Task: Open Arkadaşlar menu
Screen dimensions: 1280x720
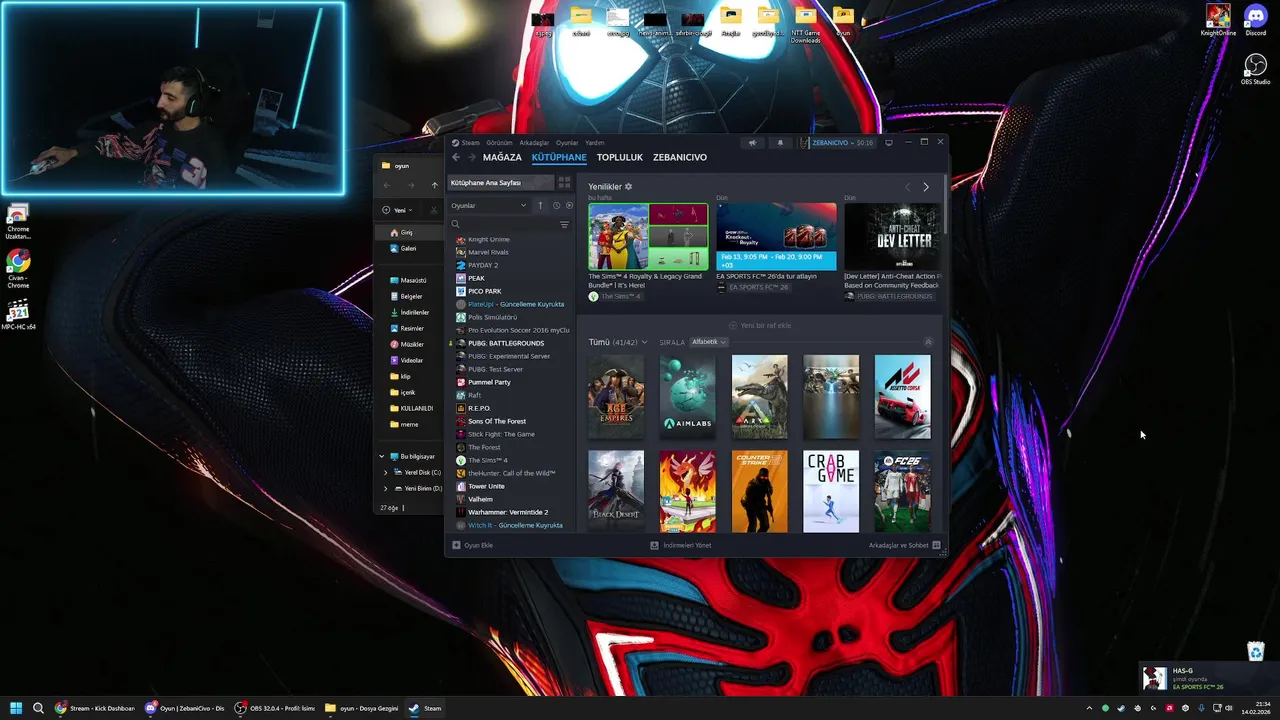Action: 534,143
